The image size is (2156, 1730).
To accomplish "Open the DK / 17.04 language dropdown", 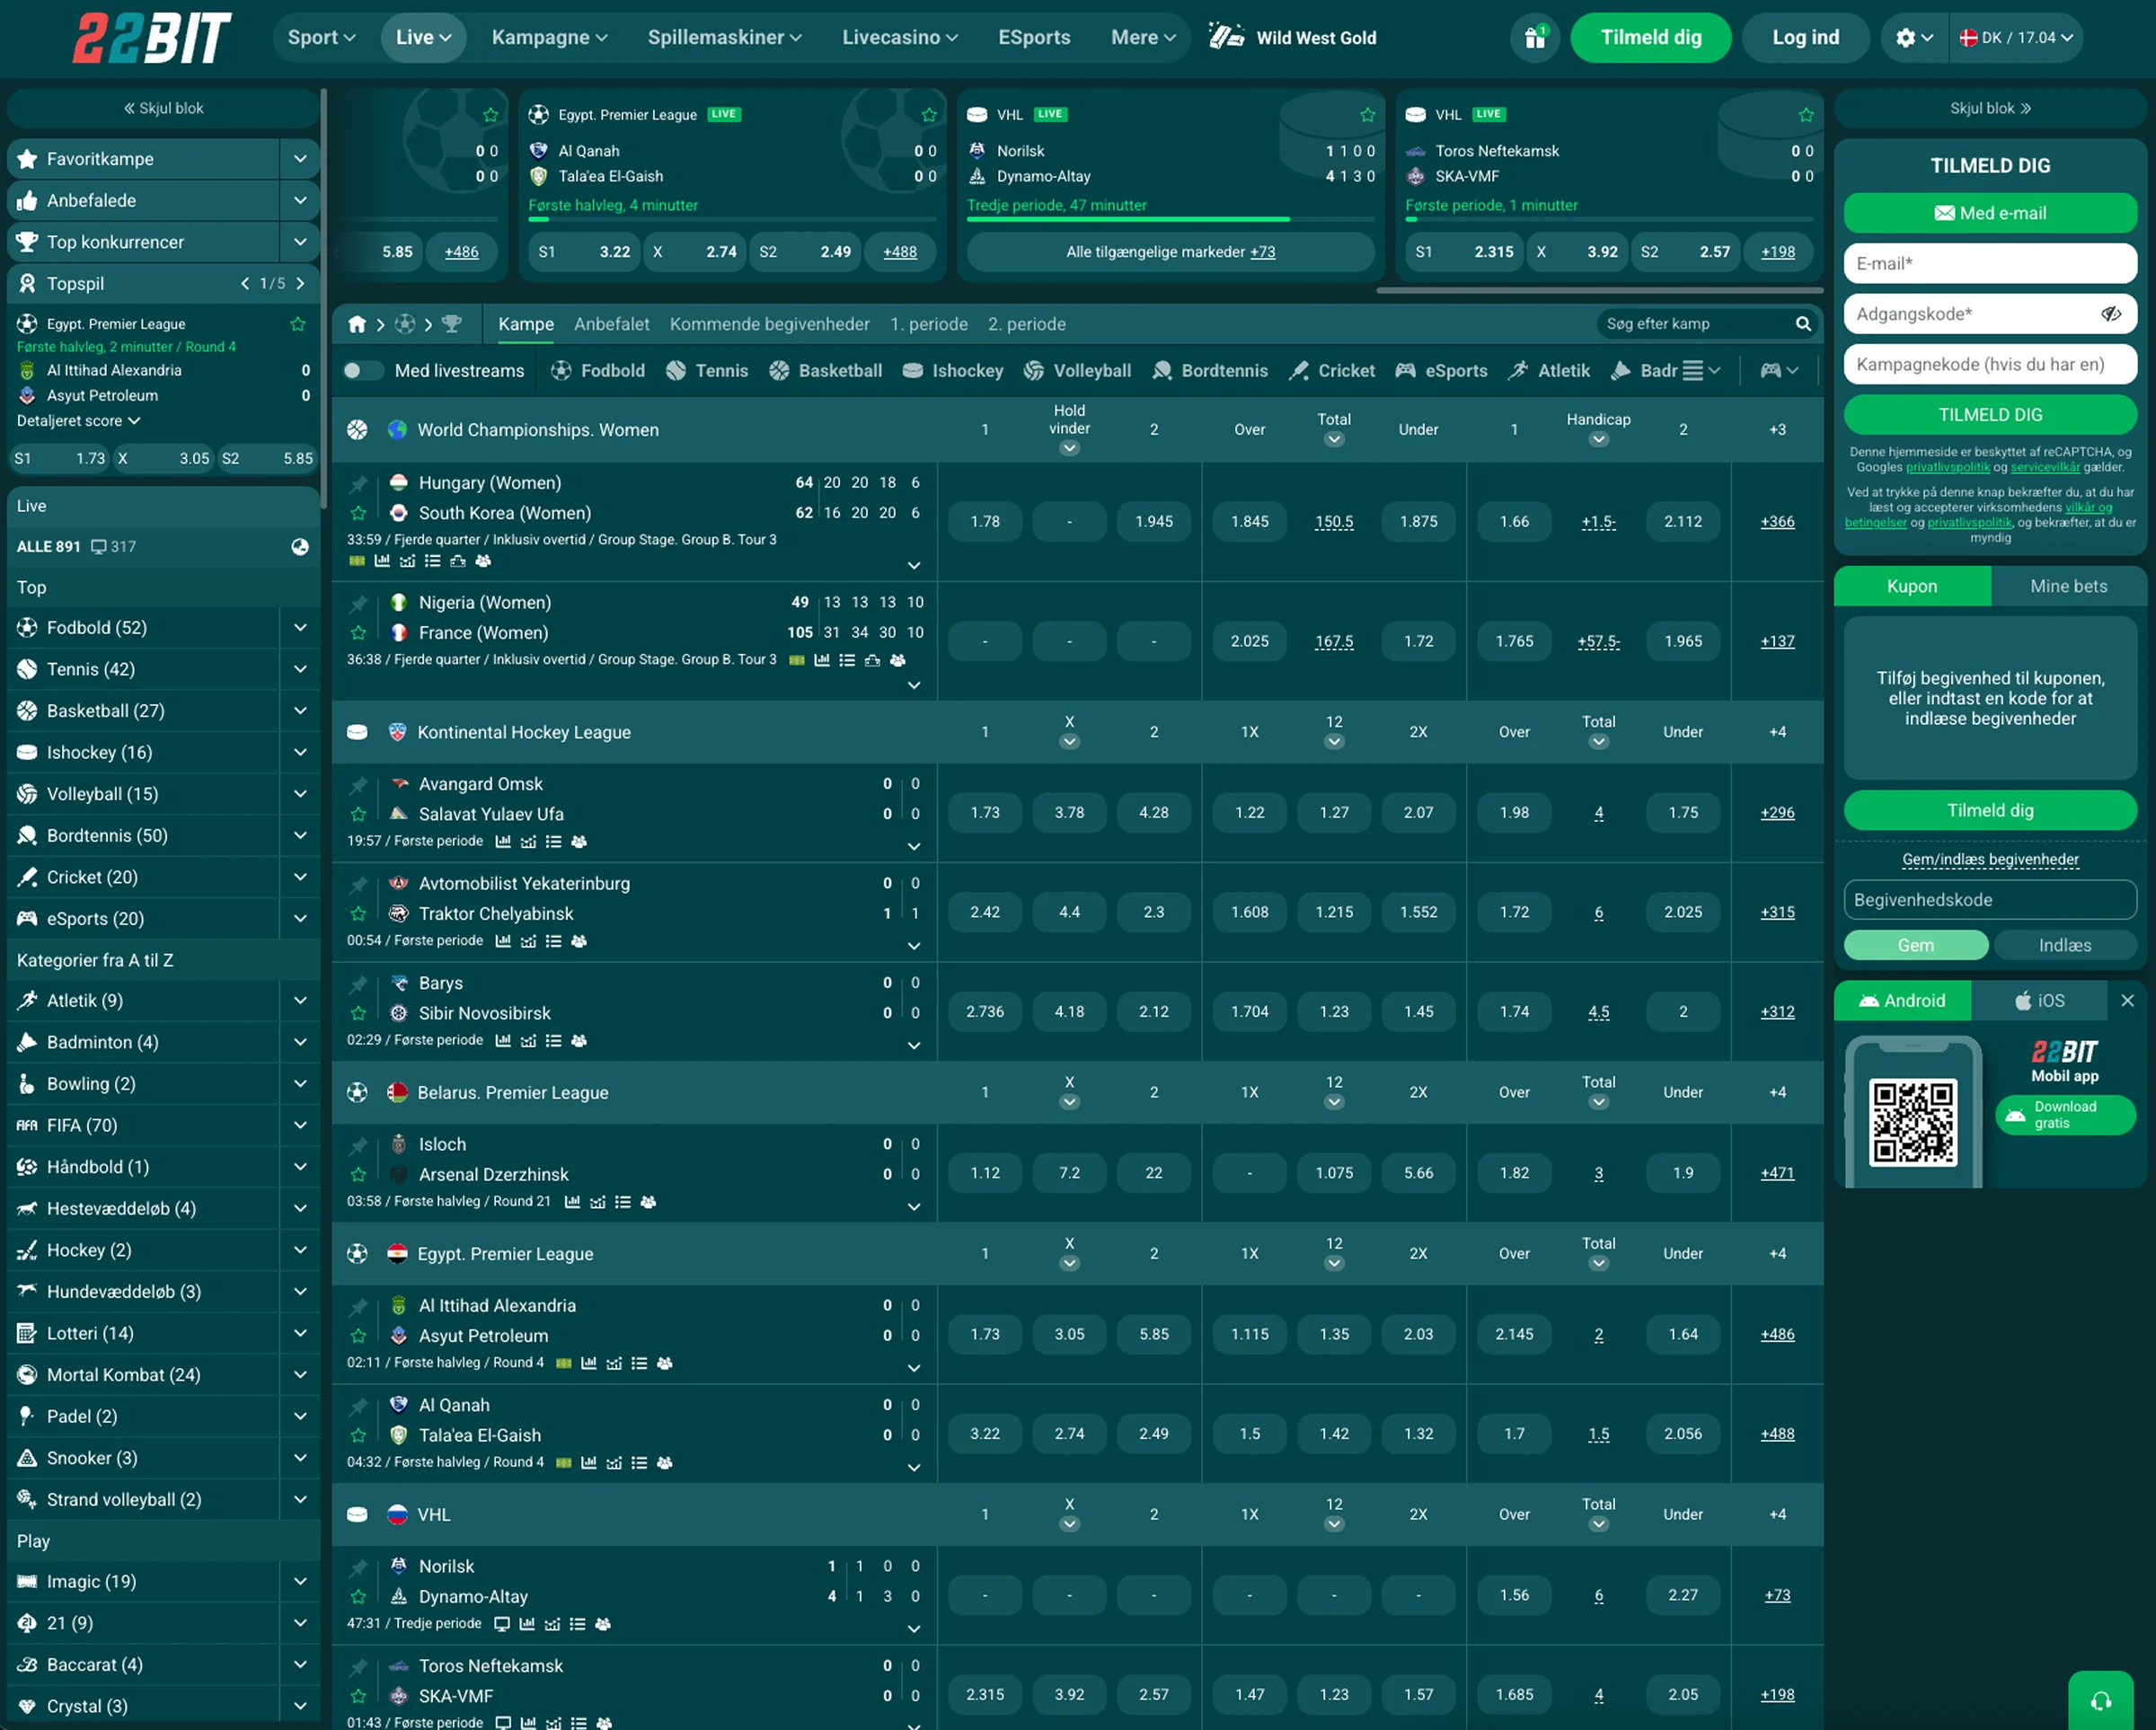I will [2016, 38].
